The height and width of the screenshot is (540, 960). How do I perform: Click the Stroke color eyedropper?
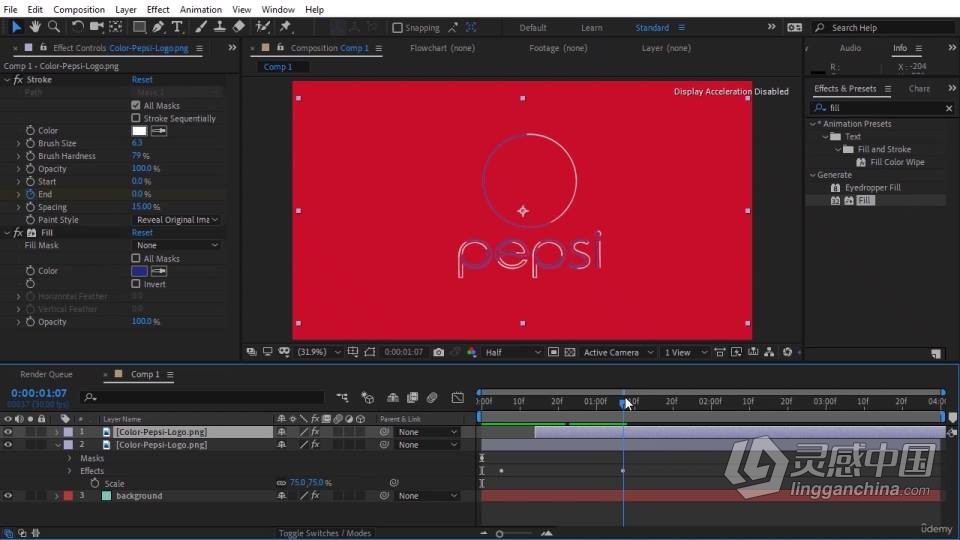pyautogui.click(x=159, y=131)
